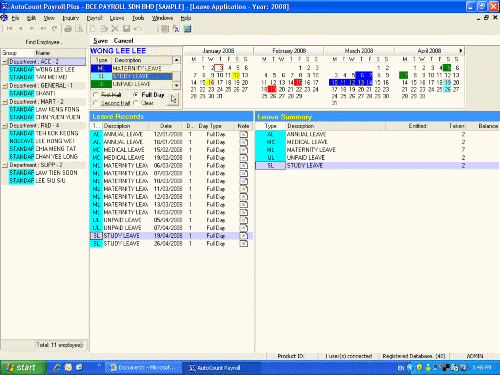
Task: Open the File menu
Action: coord(15,18)
